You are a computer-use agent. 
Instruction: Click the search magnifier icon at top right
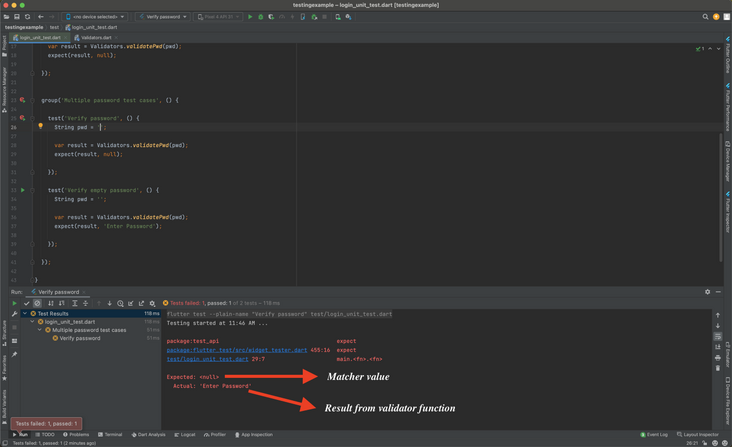coord(705,17)
